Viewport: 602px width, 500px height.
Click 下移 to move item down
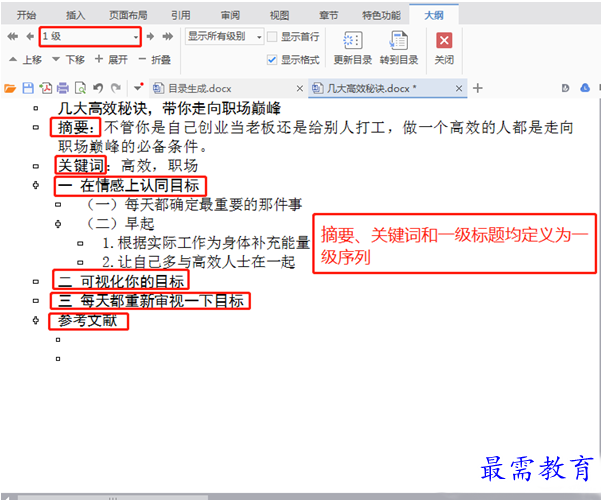click(68, 60)
